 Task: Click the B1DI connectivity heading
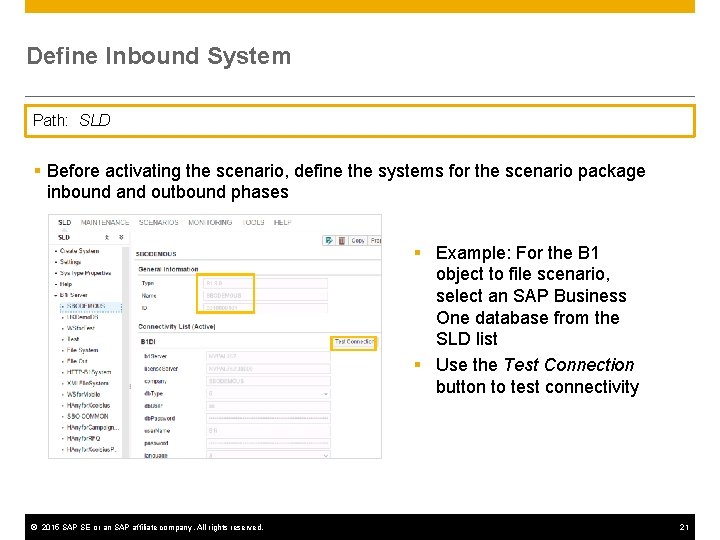(148, 342)
